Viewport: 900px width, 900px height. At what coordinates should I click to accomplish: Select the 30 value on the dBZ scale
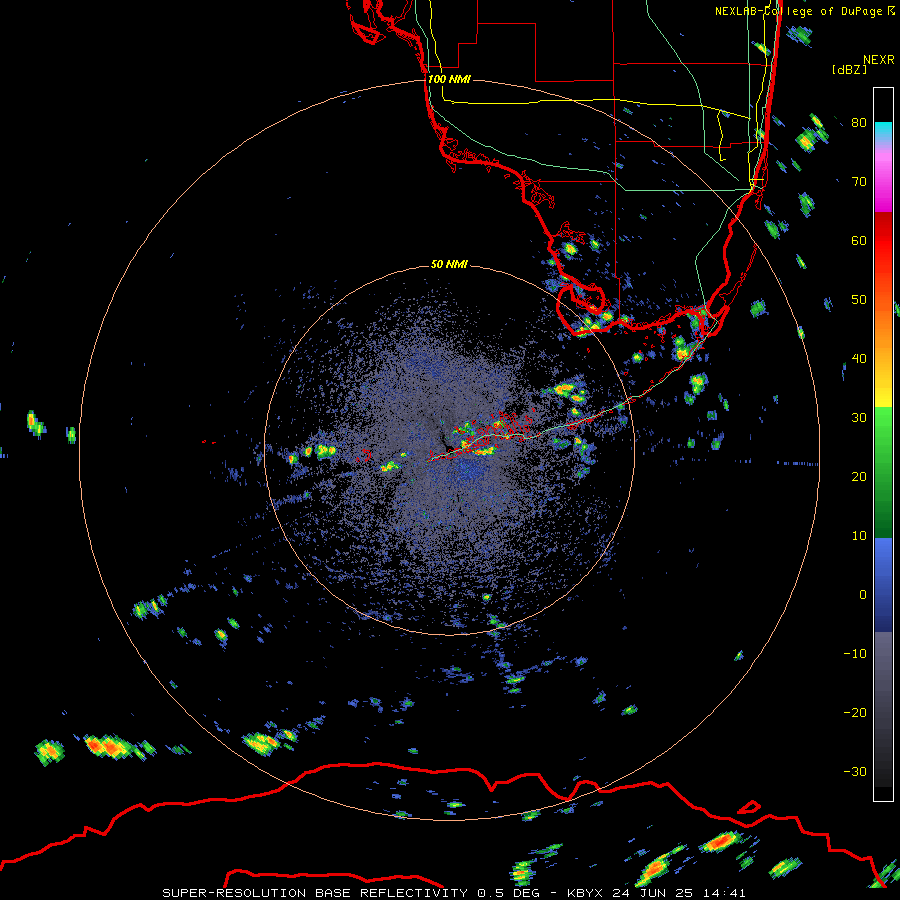click(x=859, y=418)
